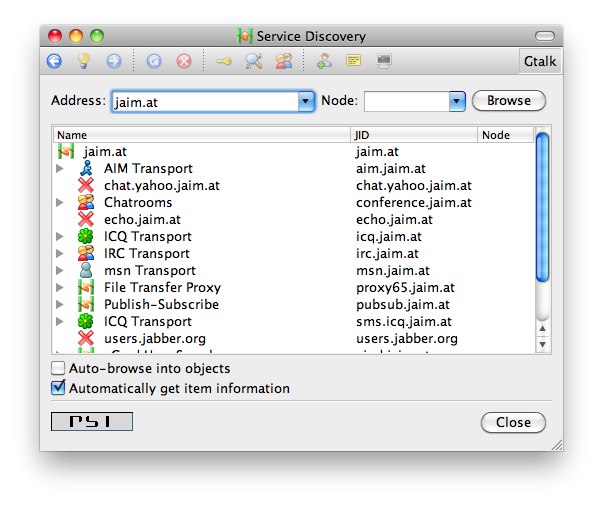Click the magnifier search icon
603x506 pixels.
pos(254,61)
